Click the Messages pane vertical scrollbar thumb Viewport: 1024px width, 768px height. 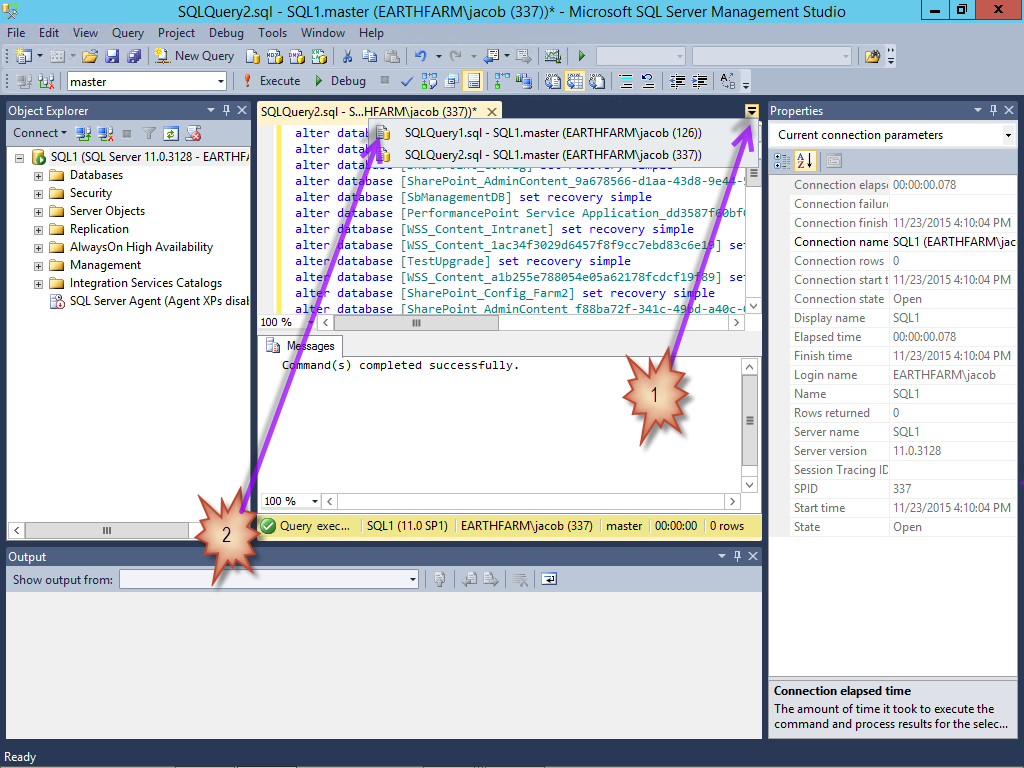[750, 421]
